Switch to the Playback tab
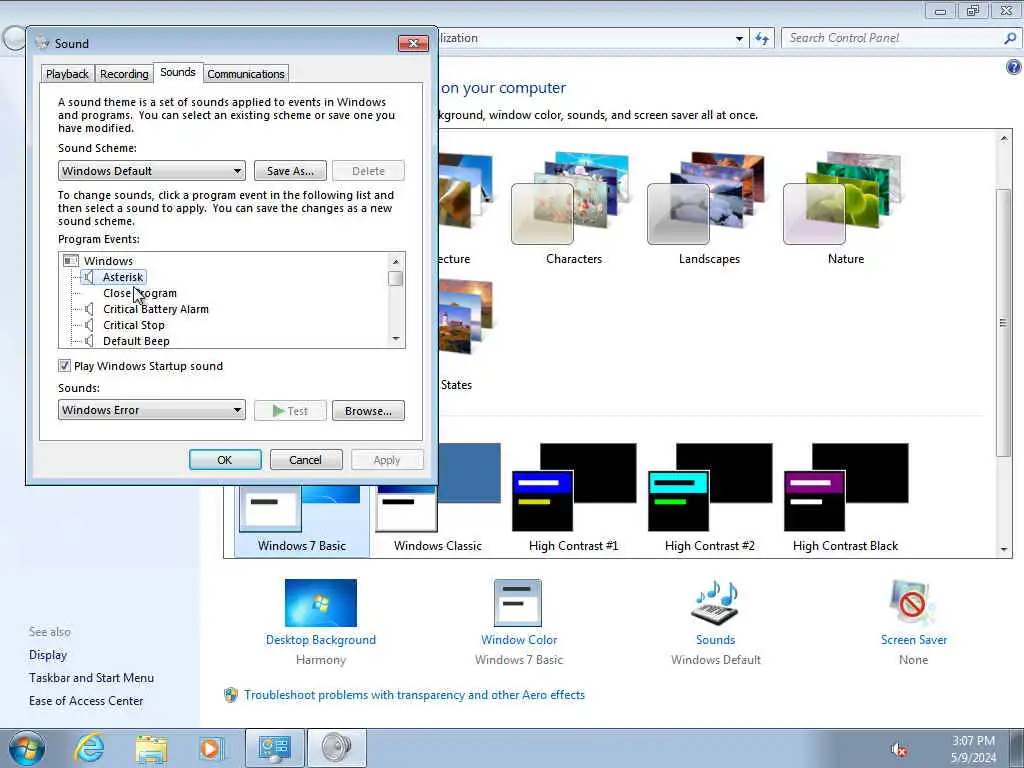 67,74
